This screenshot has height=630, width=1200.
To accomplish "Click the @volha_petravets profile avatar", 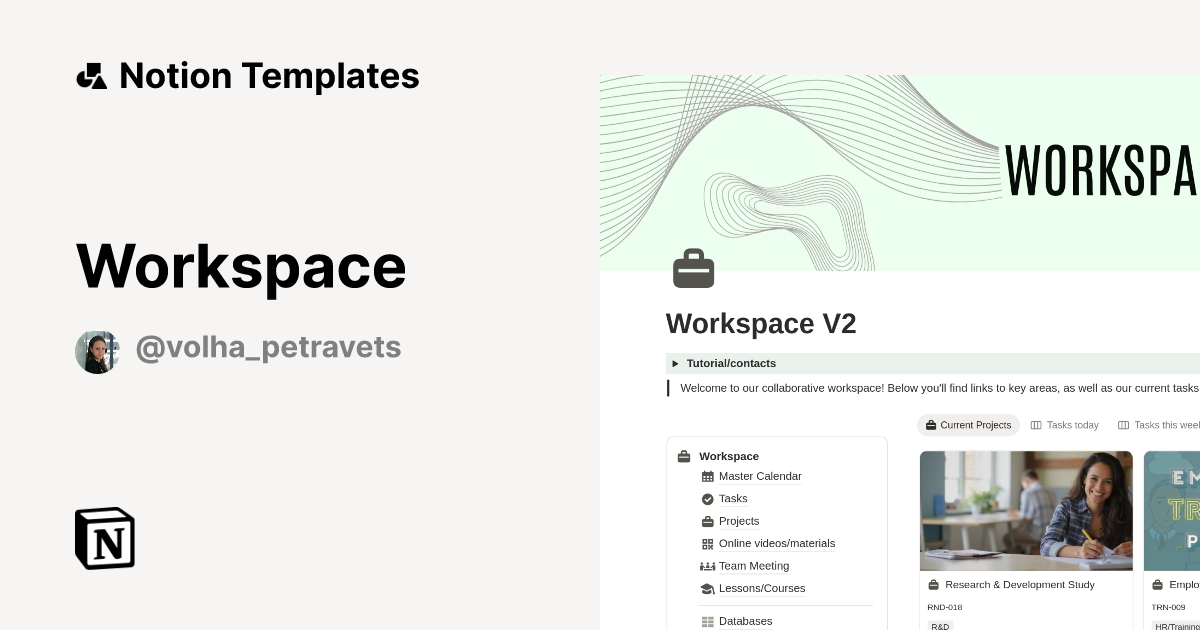I will 97,351.
